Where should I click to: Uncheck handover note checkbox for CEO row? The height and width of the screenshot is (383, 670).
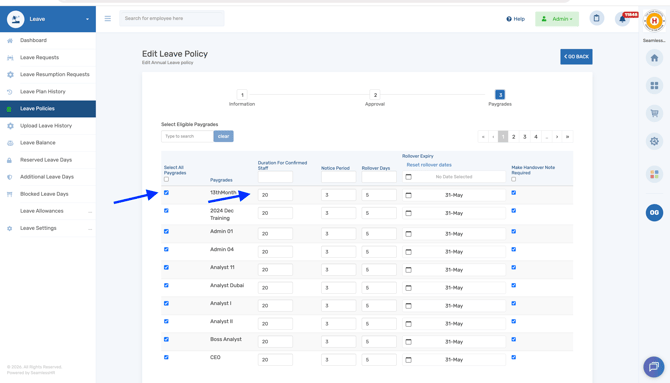(x=514, y=357)
